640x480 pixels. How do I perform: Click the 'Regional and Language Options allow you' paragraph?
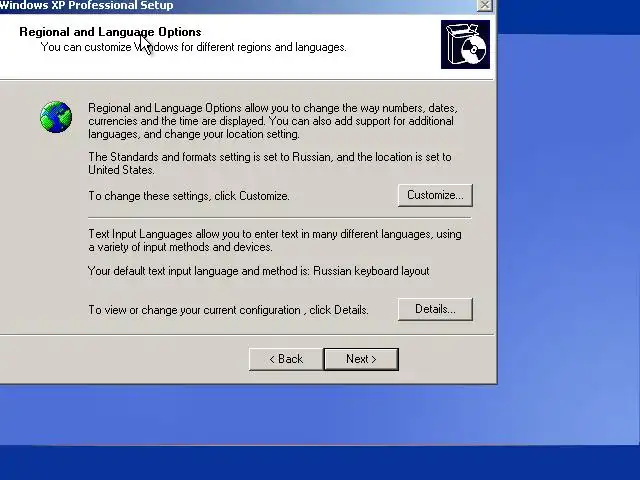[273, 121]
